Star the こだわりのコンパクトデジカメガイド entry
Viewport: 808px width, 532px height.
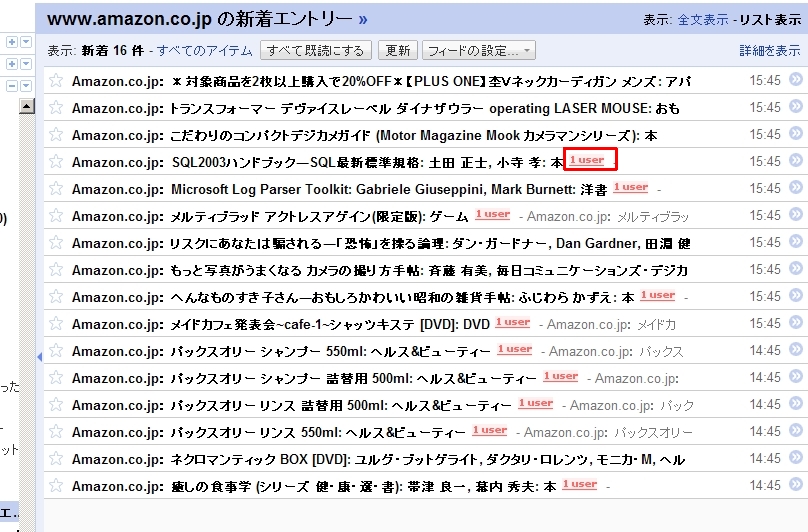(x=56, y=135)
